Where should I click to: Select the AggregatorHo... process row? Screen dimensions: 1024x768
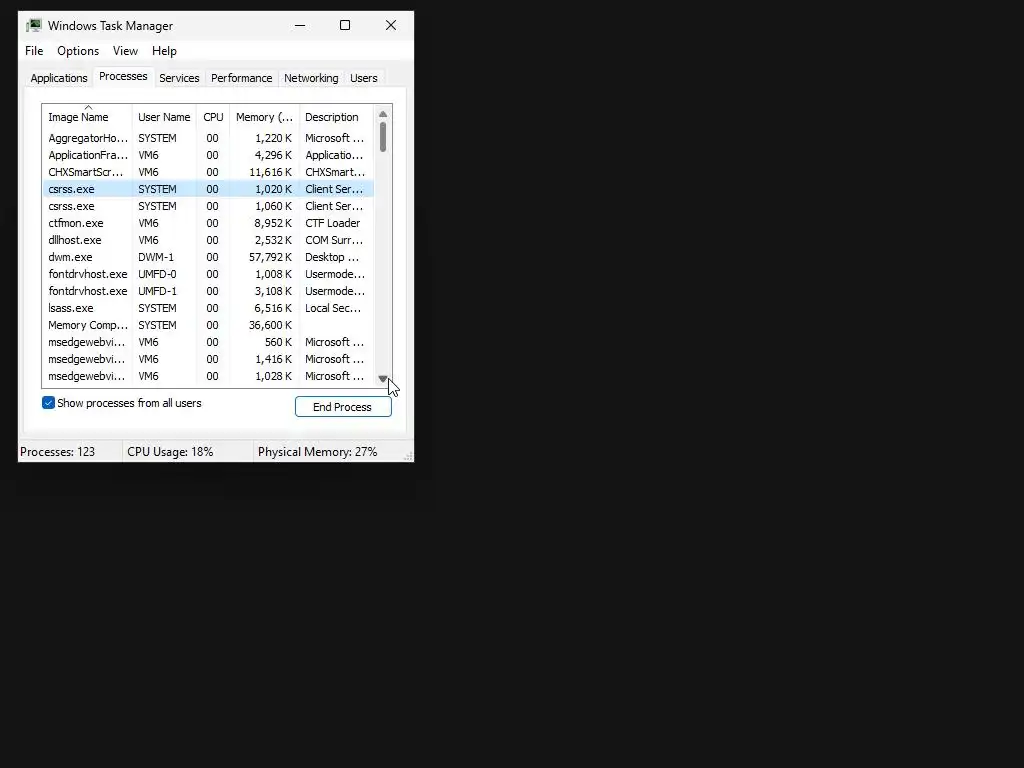tap(208, 138)
